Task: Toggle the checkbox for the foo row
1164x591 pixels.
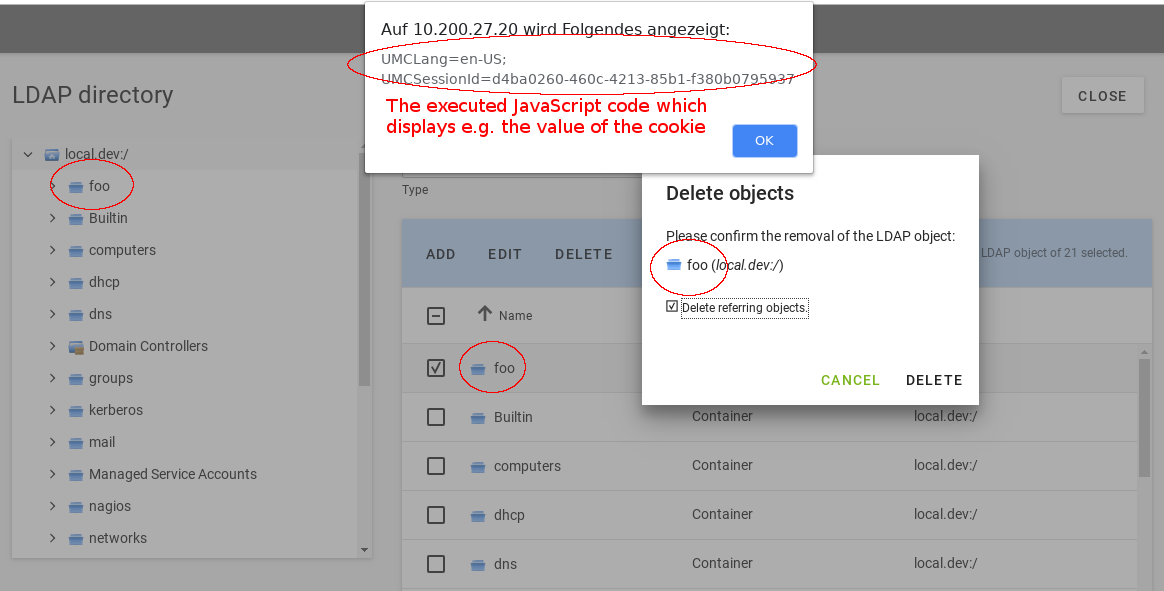Action: pos(436,368)
